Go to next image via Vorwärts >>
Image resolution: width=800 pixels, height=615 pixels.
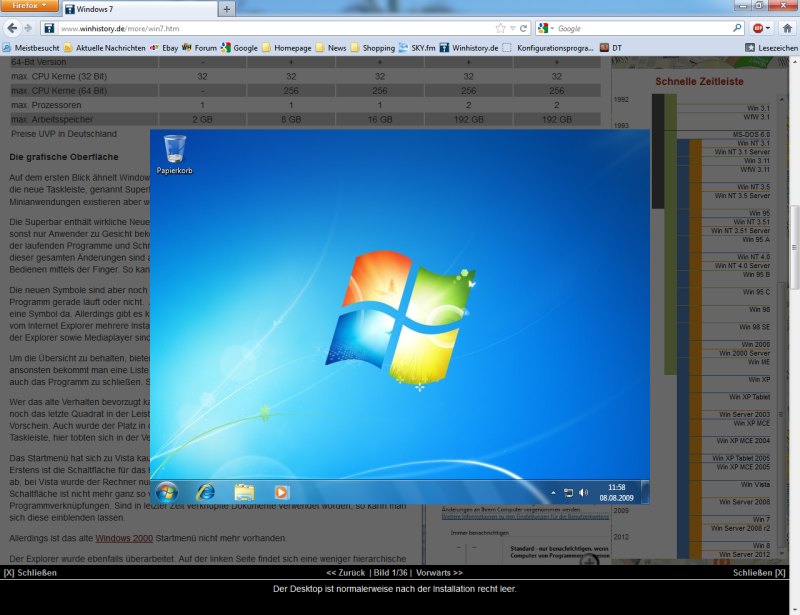tap(439, 573)
